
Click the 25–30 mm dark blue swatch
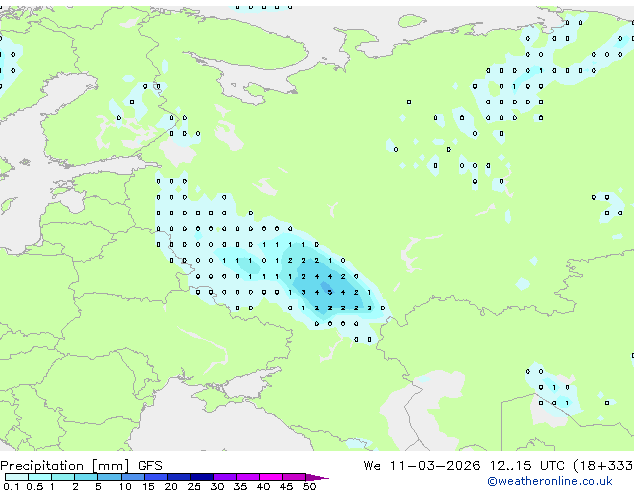click(x=202, y=477)
